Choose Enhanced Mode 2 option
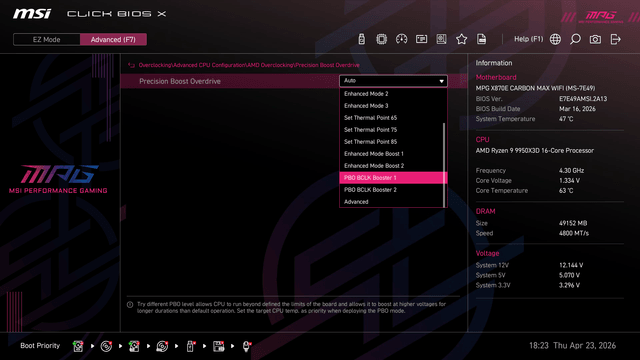The image size is (640, 360). point(391,94)
